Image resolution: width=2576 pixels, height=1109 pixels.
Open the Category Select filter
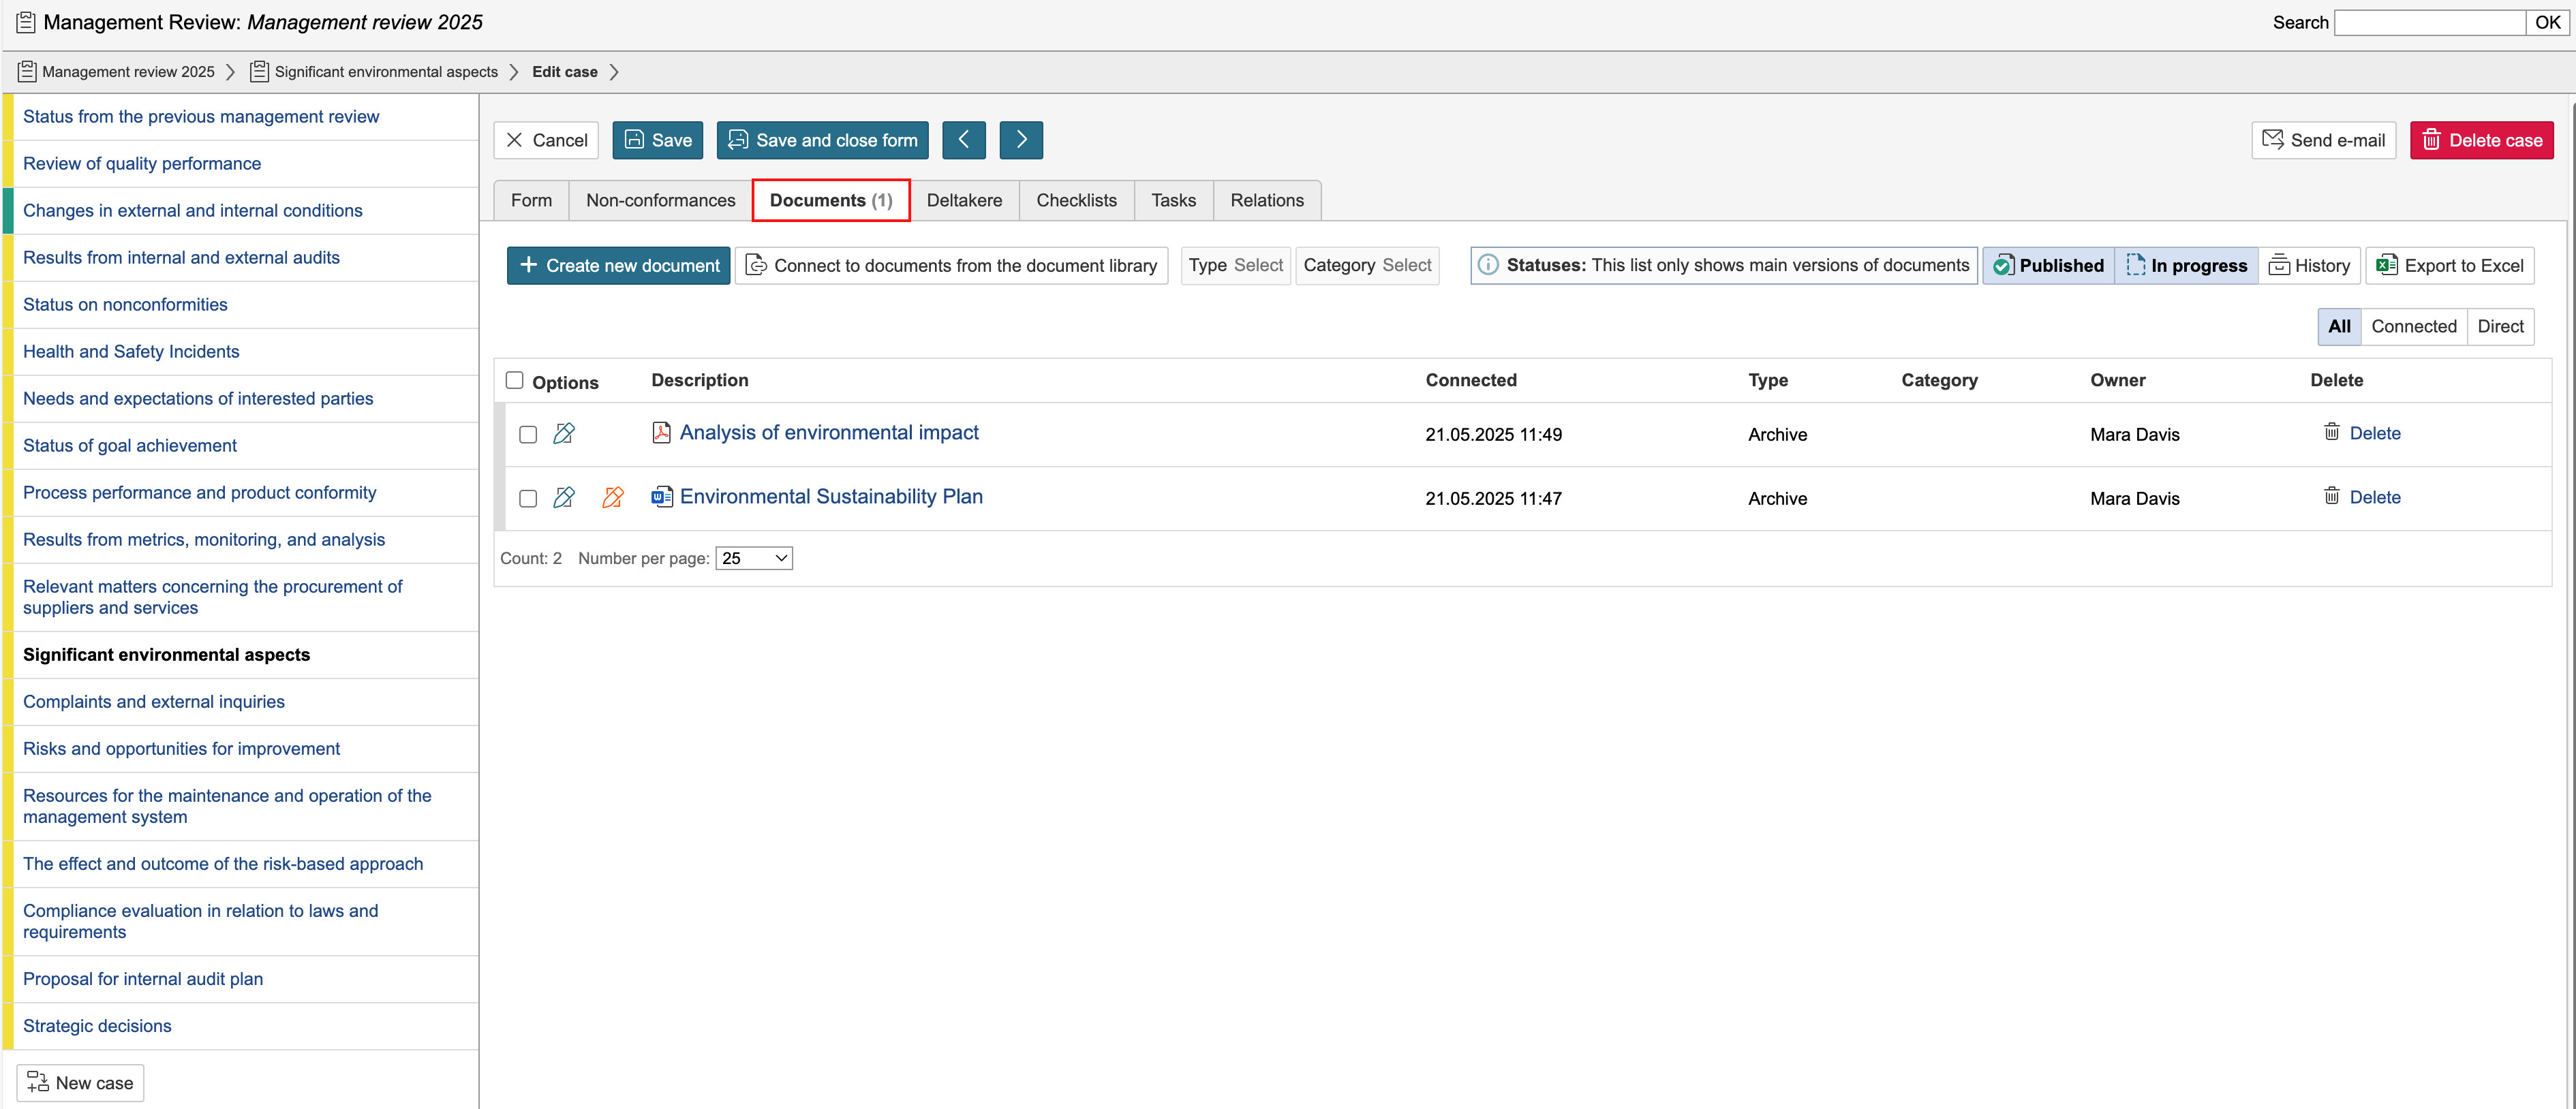[x=1366, y=265]
